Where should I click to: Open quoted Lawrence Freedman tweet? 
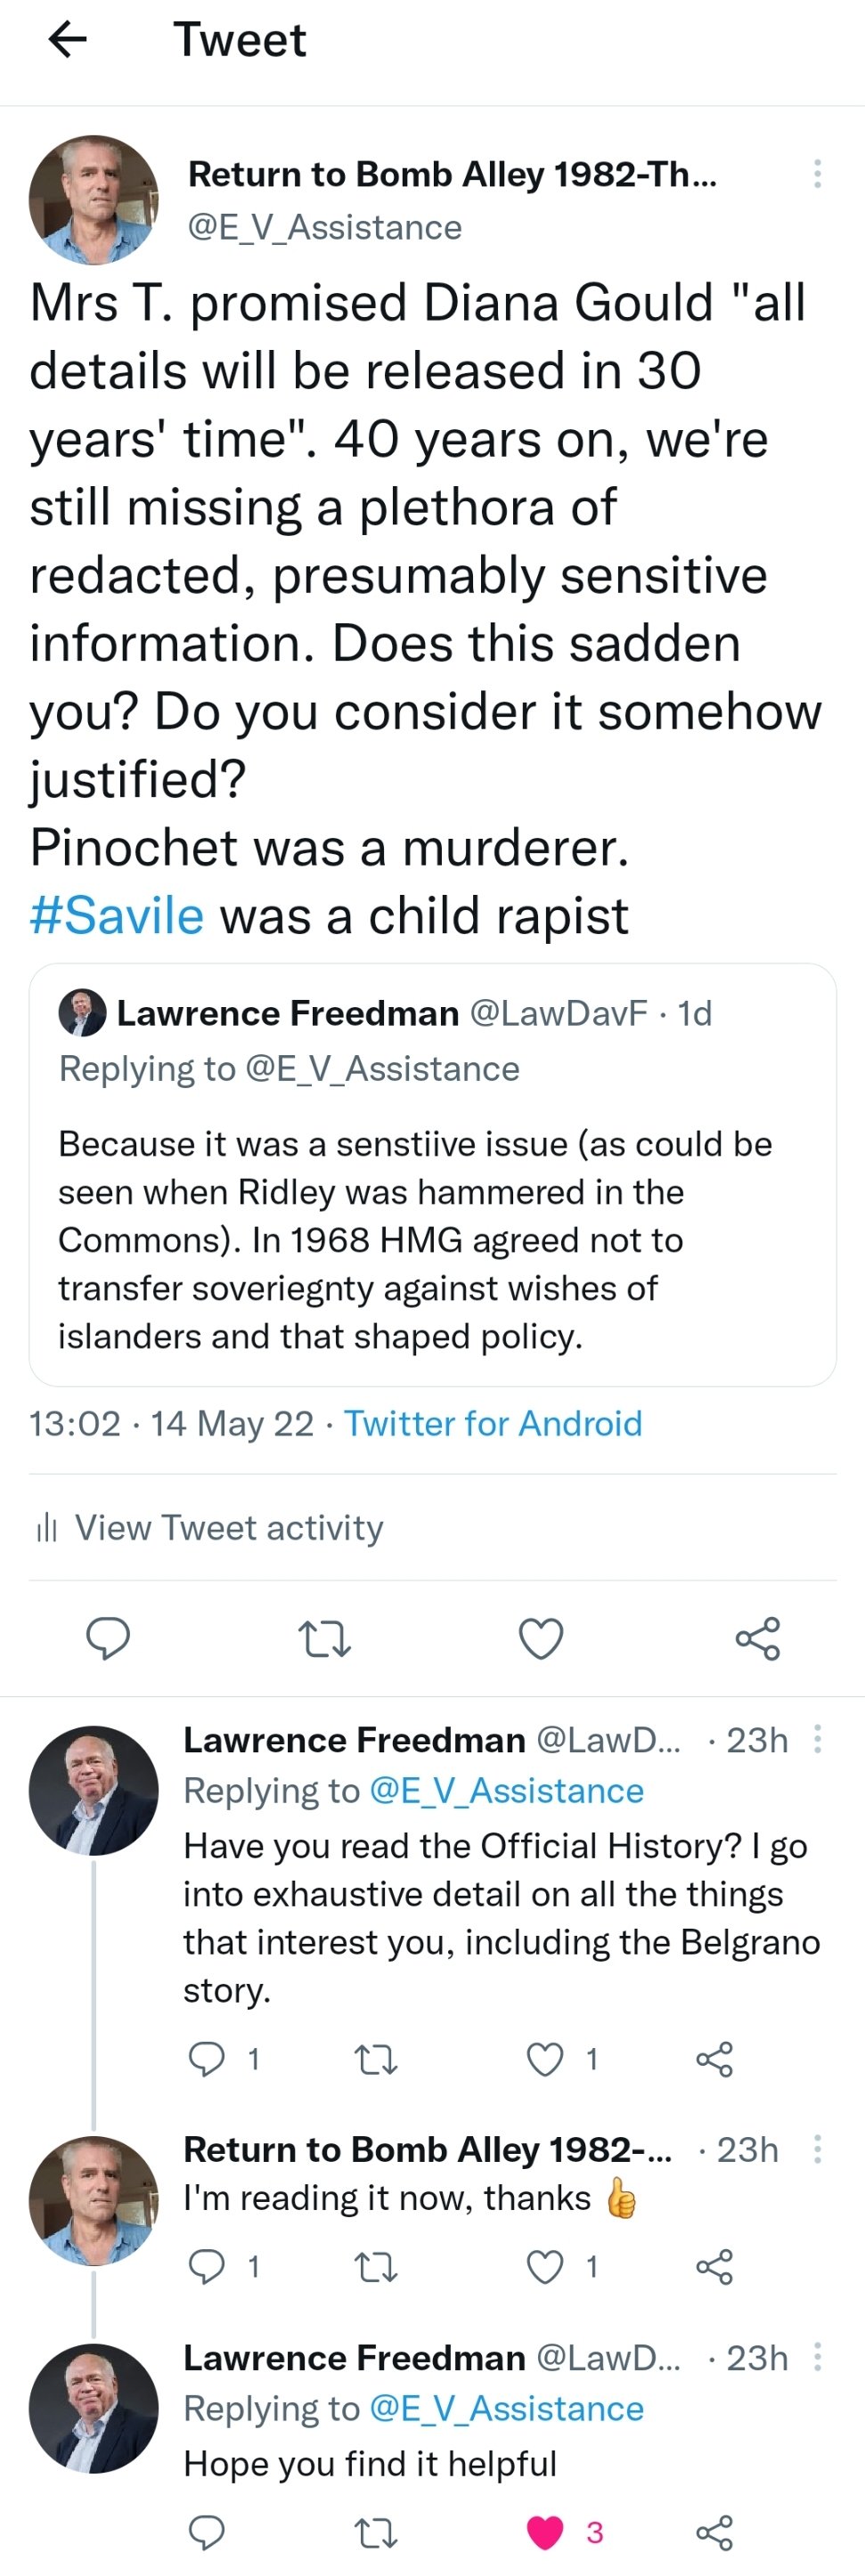click(x=432, y=1174)
